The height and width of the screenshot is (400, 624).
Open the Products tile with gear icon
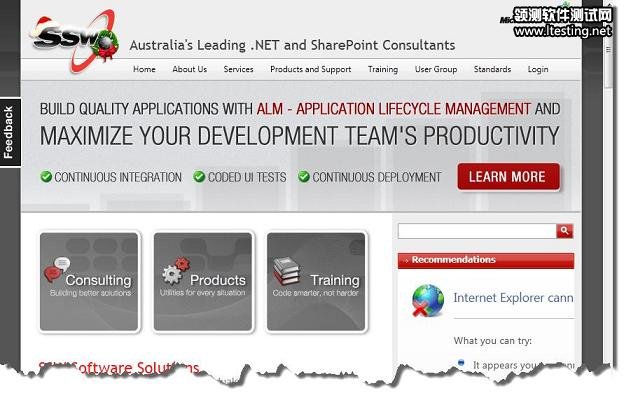coord(204,281)
